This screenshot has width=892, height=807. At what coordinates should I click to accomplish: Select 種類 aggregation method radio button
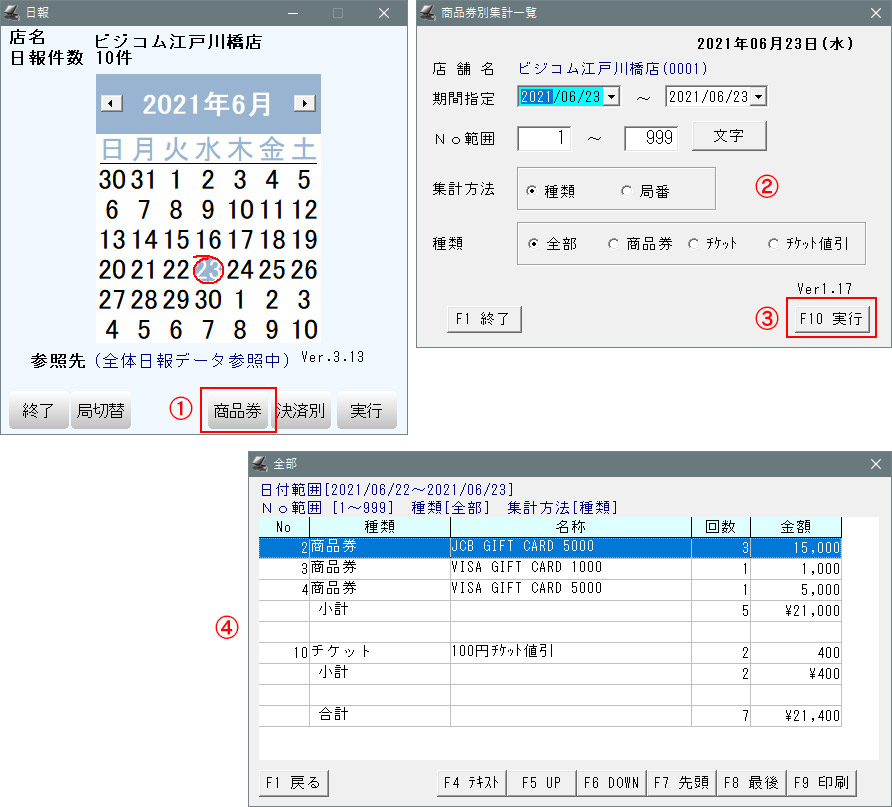click(531, 191)
